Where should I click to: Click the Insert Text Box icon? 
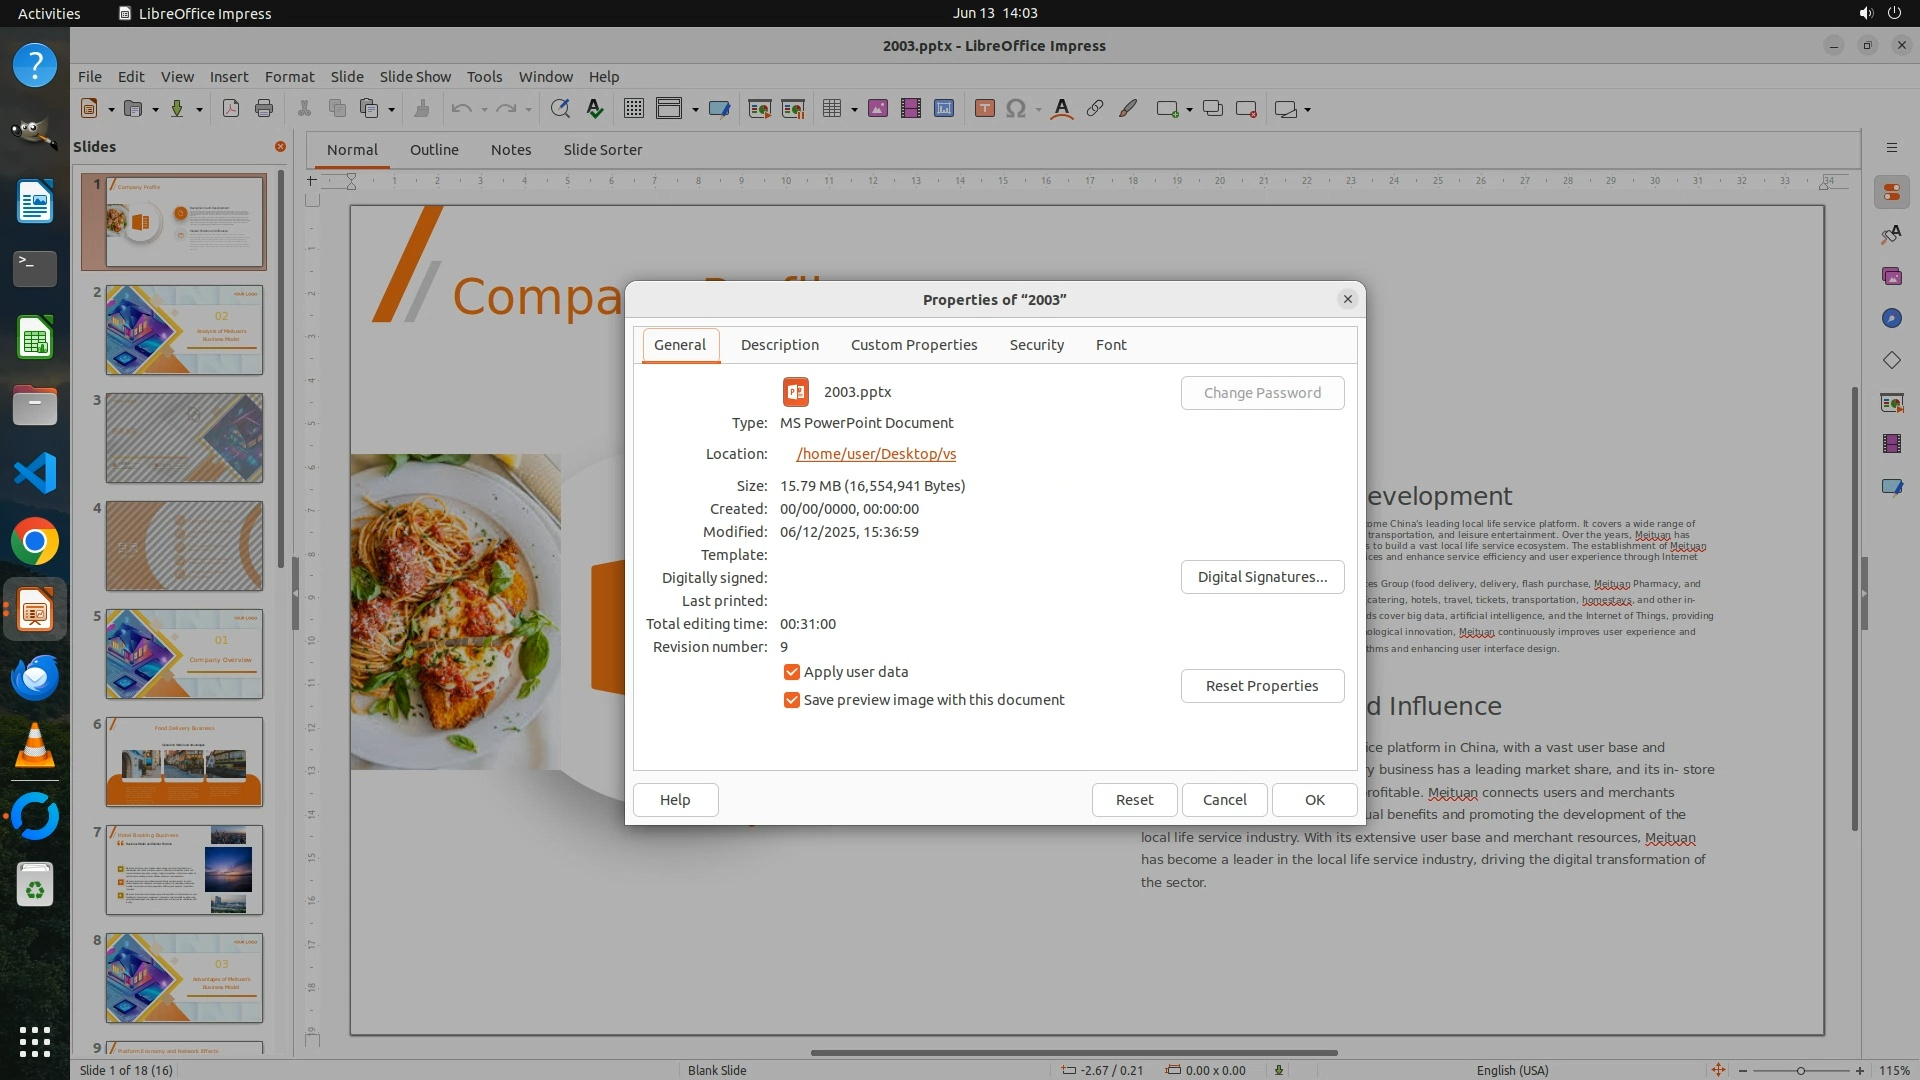984,109
